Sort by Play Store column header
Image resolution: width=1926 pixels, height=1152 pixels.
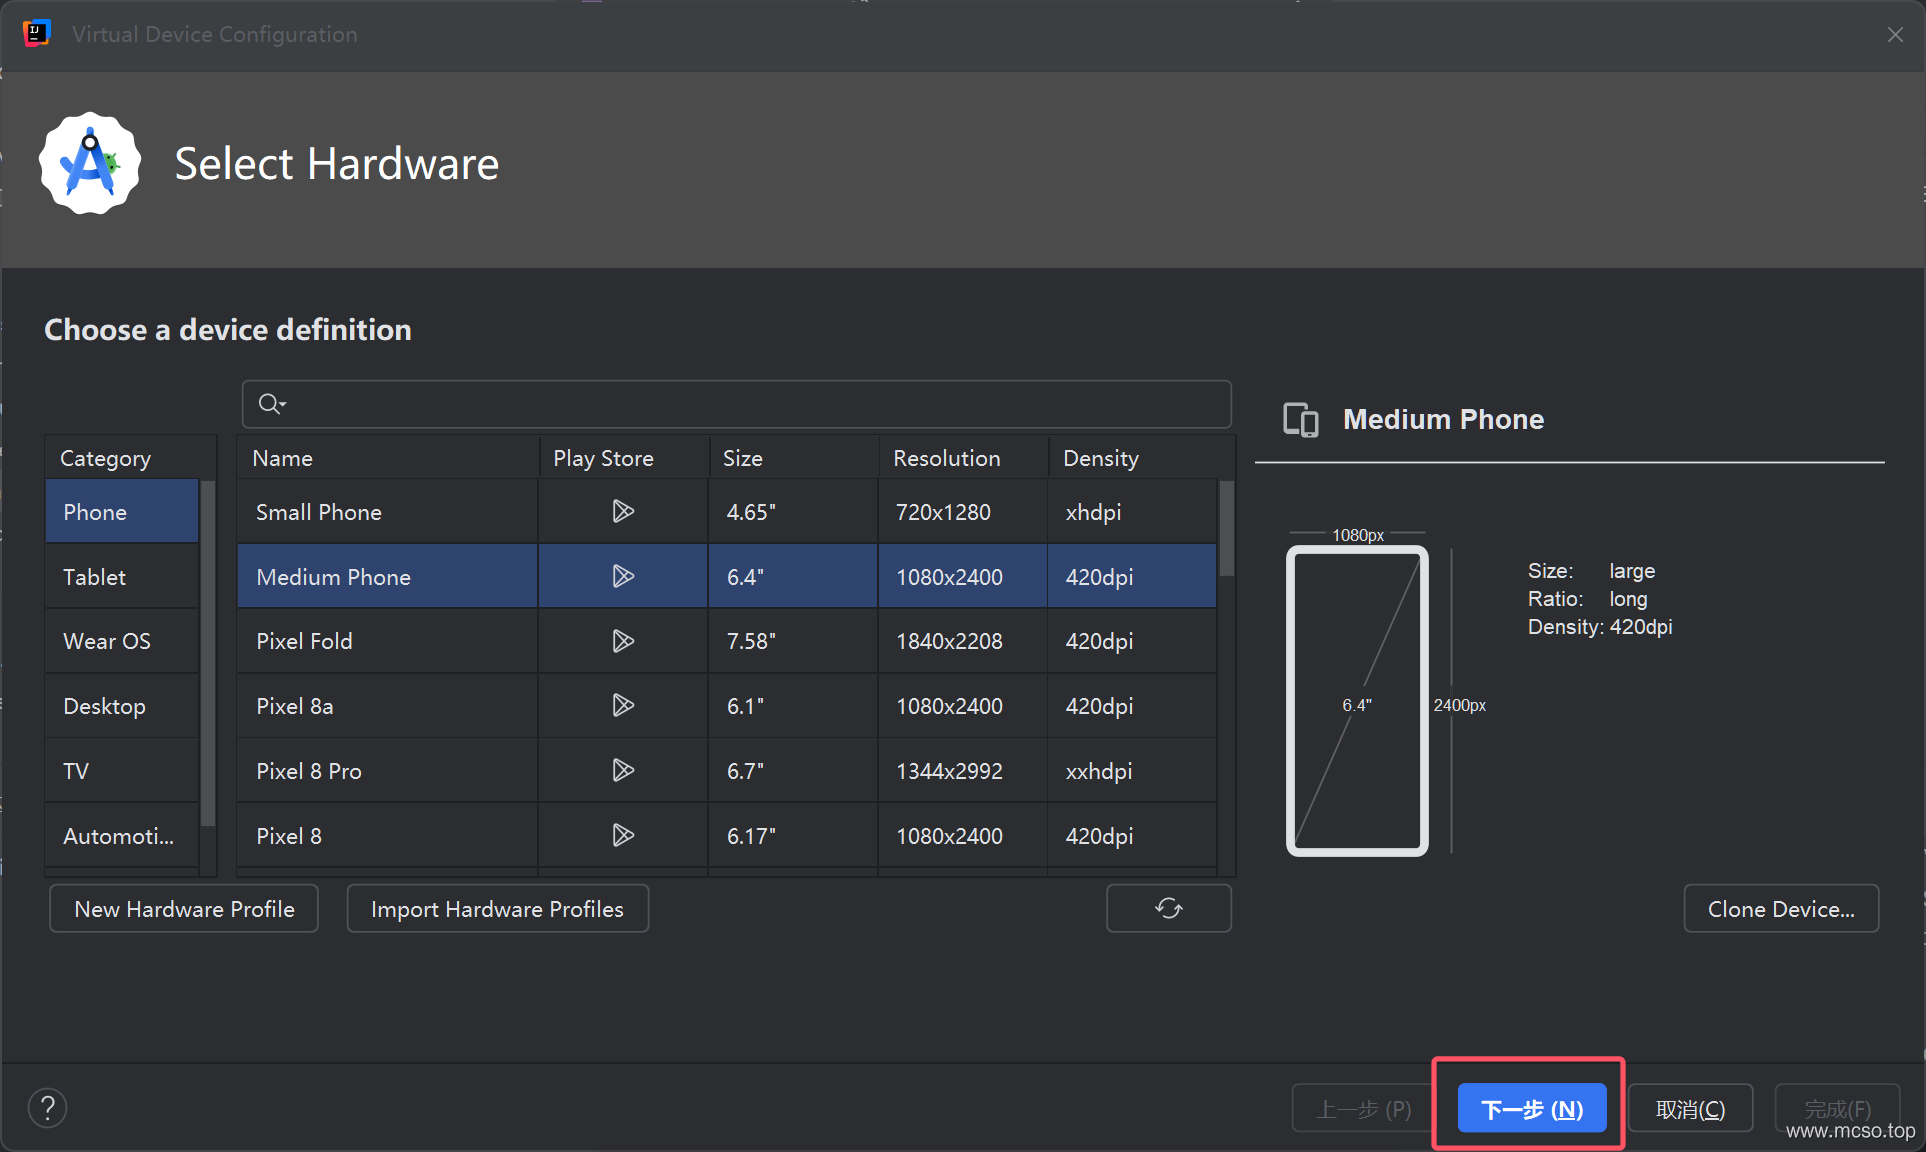pos(624,458)
